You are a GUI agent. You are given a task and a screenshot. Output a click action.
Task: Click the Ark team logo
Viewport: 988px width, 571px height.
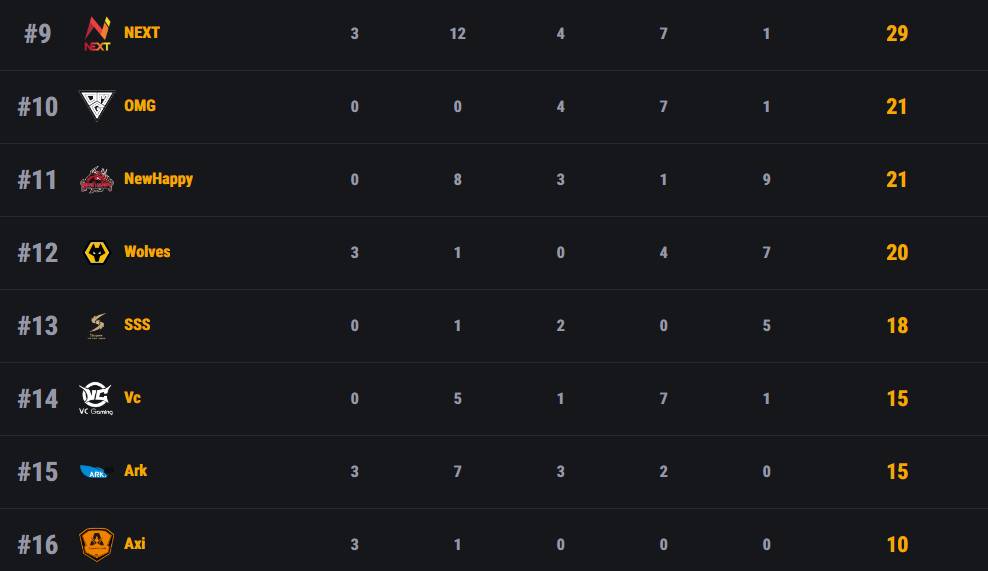(97, 471)
